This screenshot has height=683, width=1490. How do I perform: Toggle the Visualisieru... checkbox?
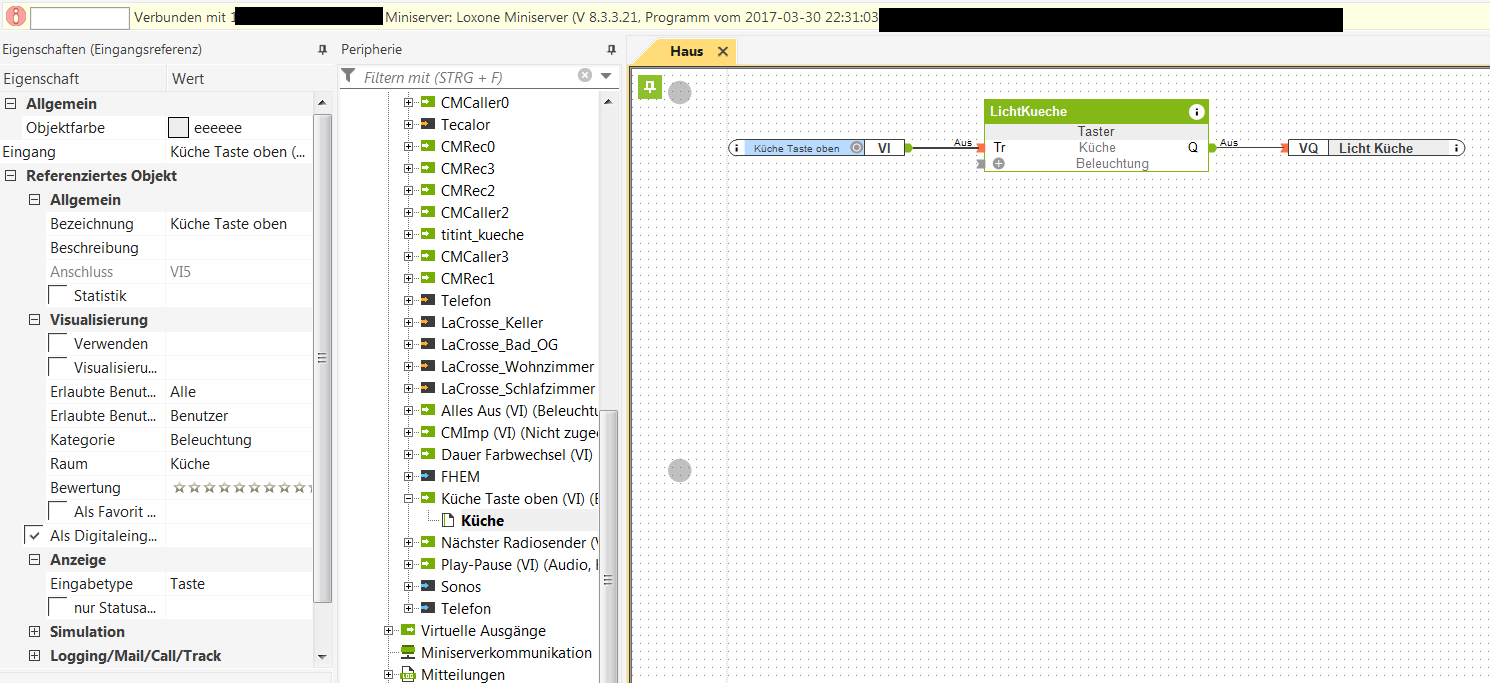coord(58,368)
